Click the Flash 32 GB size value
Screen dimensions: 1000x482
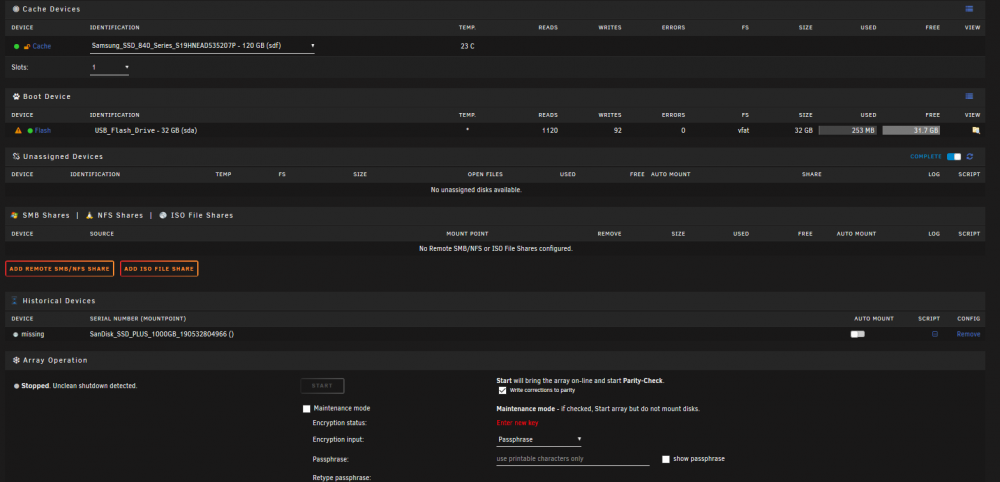tap(804, 131)
